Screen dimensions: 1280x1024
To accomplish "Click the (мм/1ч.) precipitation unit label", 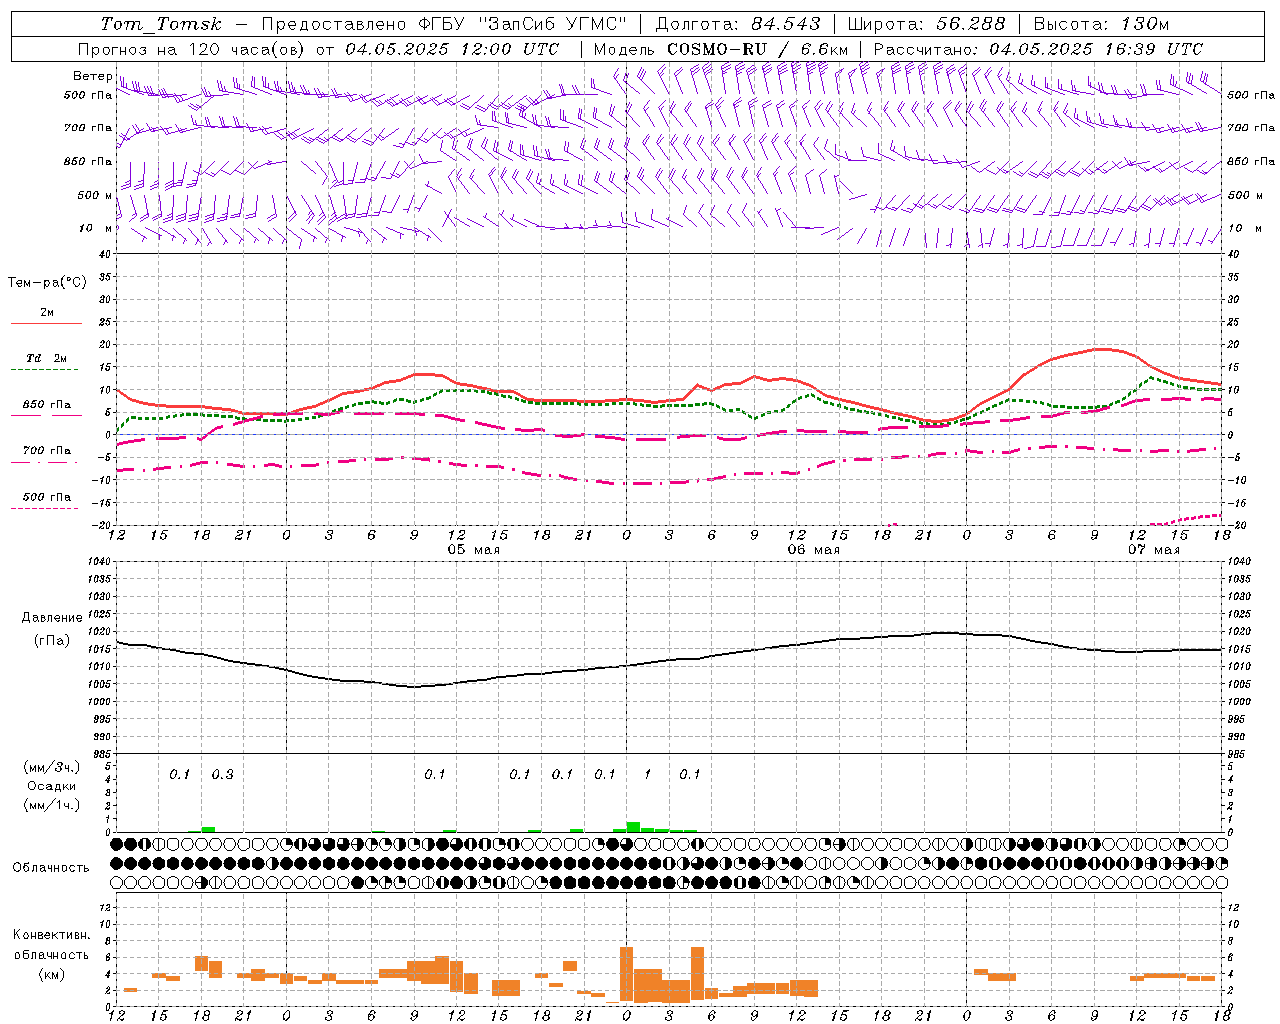I will (52, 805).
